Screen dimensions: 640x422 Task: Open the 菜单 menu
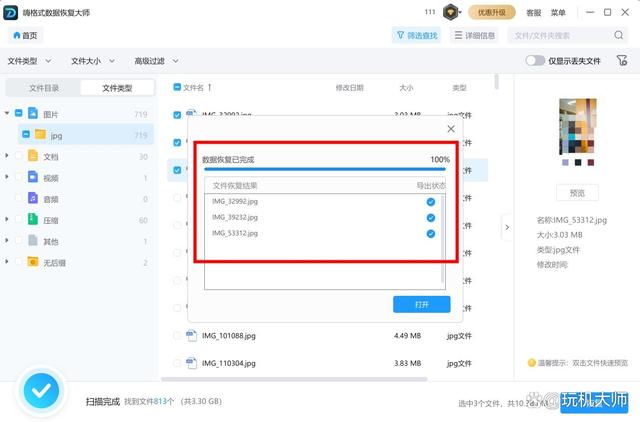click(x=558, y=13)
